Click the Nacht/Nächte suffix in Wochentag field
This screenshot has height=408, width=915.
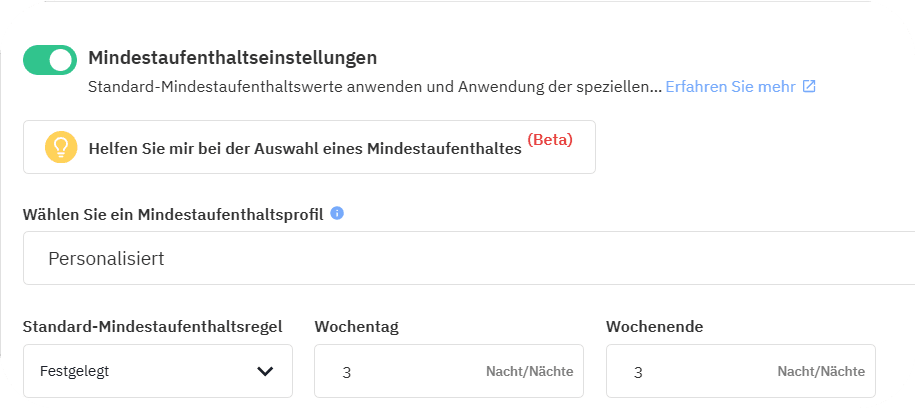click(529, 371)
